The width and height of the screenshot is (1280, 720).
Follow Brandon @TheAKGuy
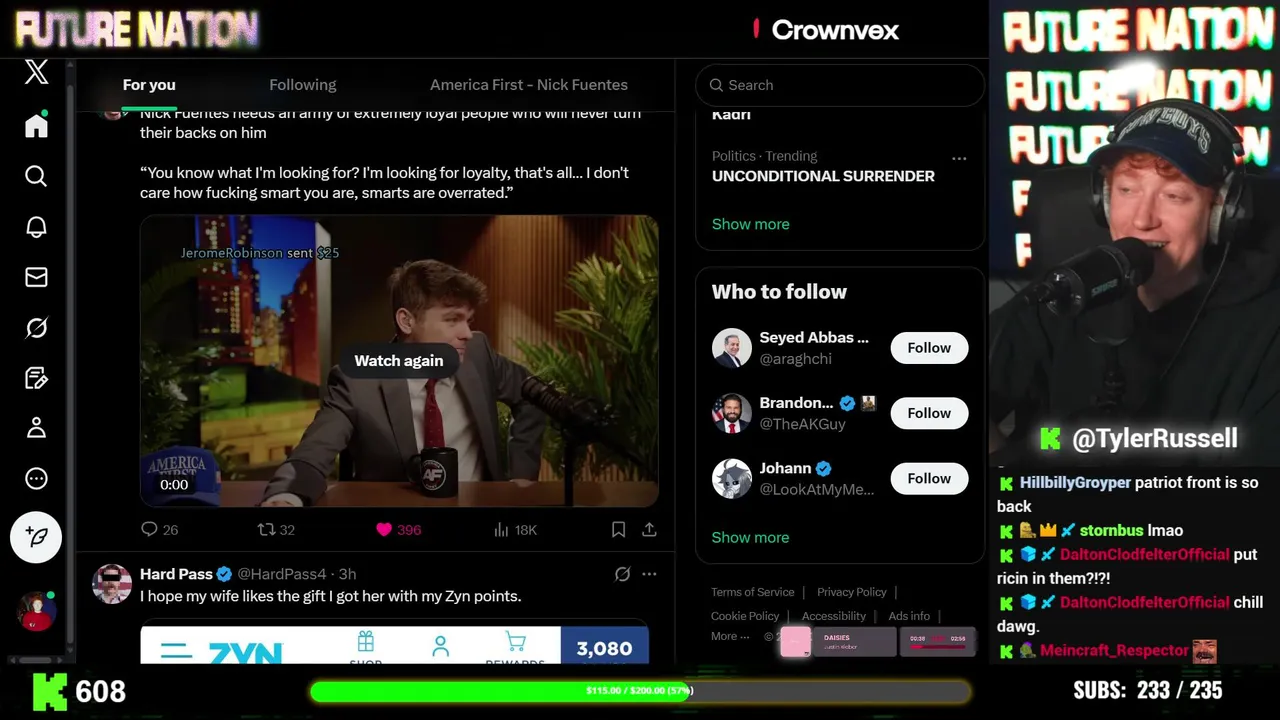point(929,413)
